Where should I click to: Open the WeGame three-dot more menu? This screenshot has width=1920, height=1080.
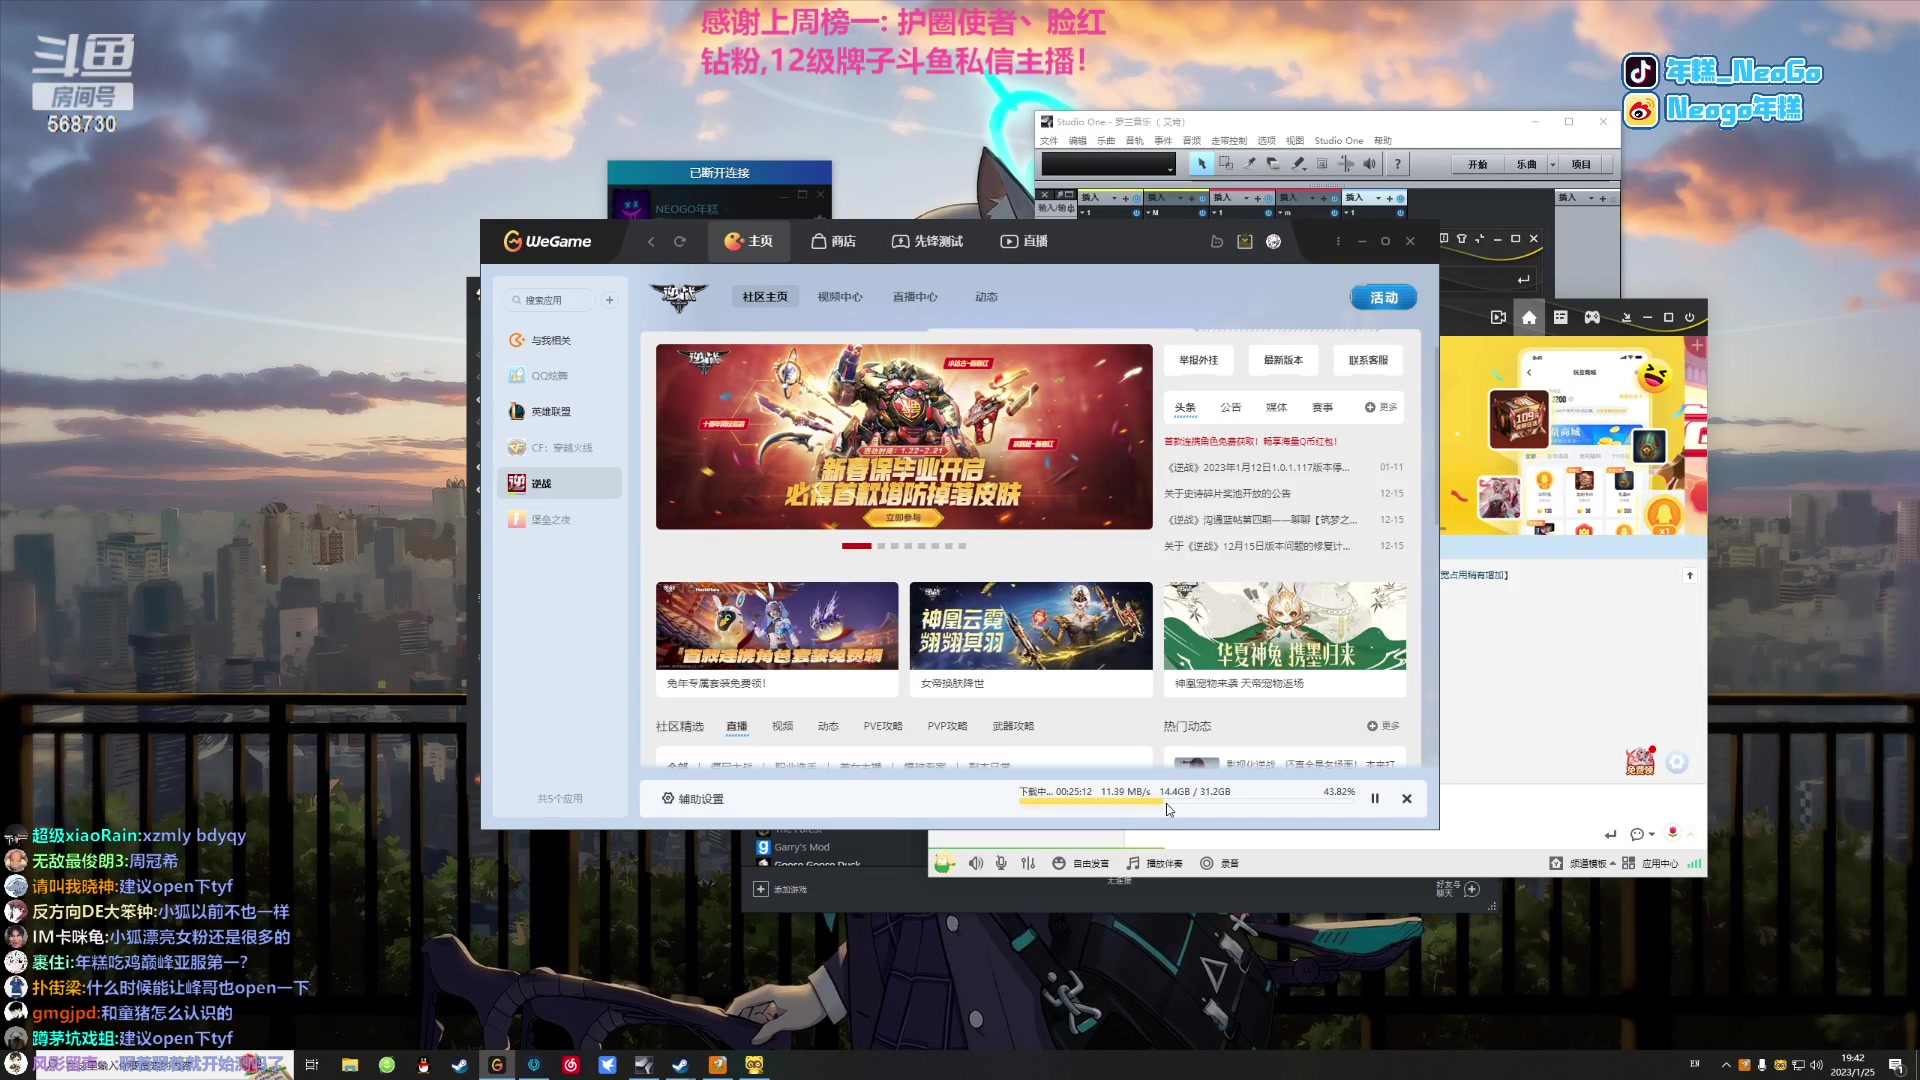[x=1338, y=241]
